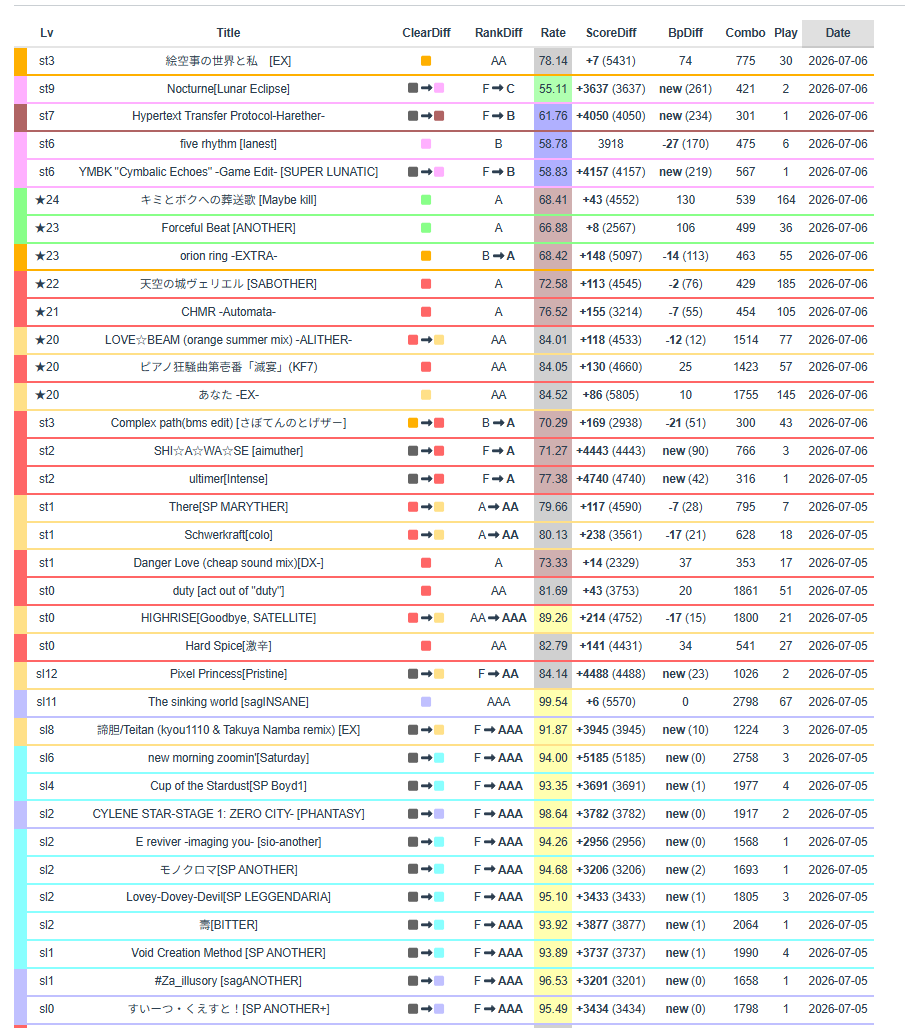This screenshot has width=905, height=1028.
Task: Open song キミとボクへの葬送歌 [Maybe kill]
Action: click(228, 200)
